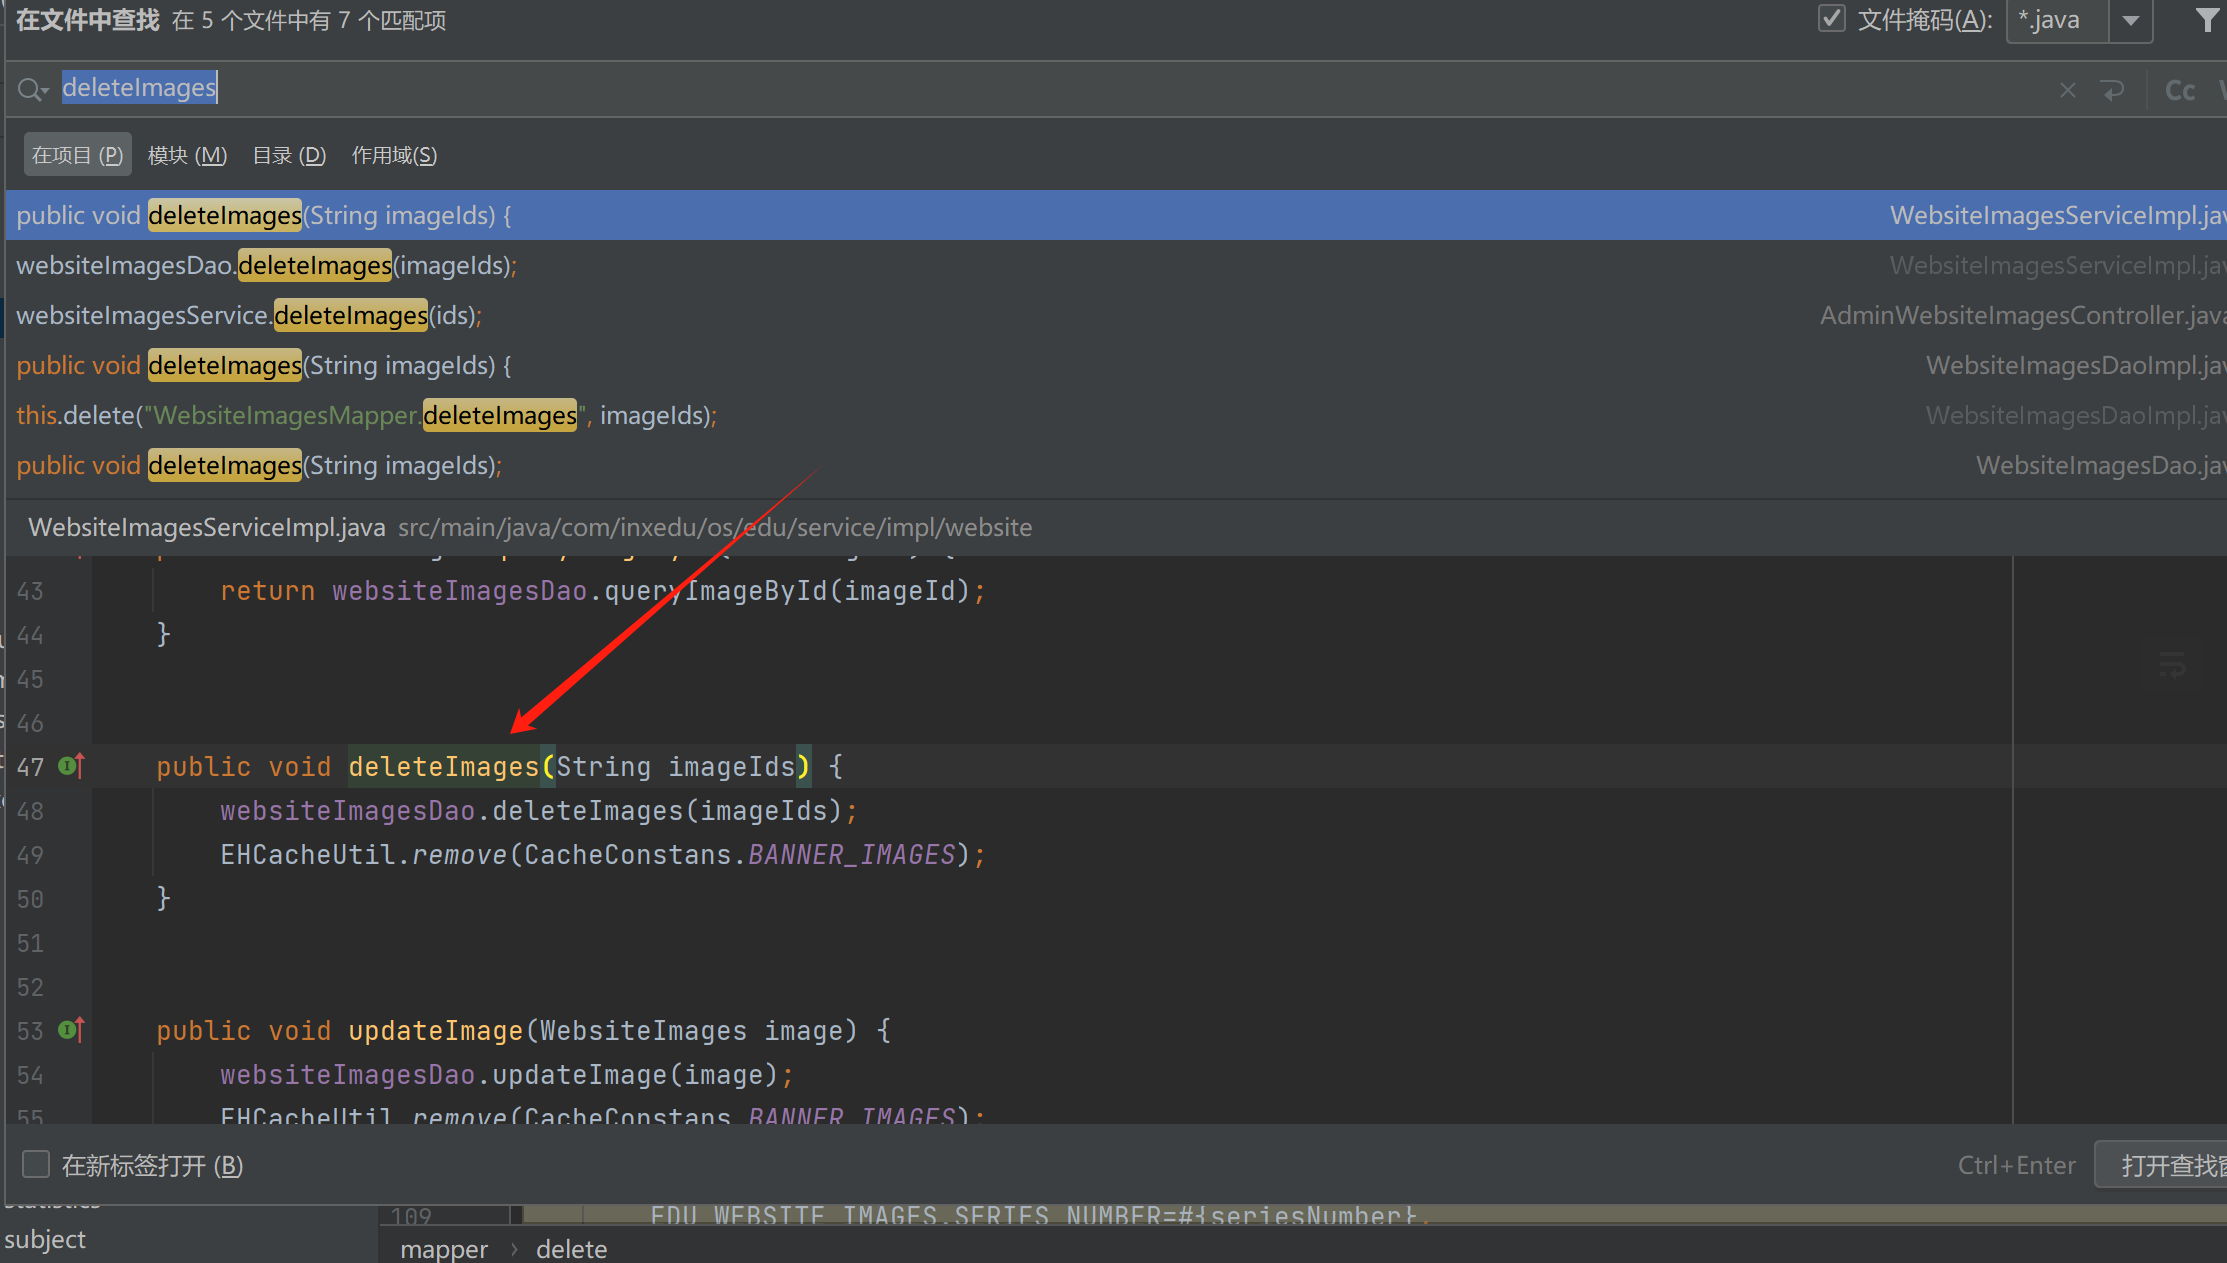This screenshot has height=1263, width=2227.
Task: Toggle 在新标签打开 (B) checkbox
Action: tap(36, 1164)
